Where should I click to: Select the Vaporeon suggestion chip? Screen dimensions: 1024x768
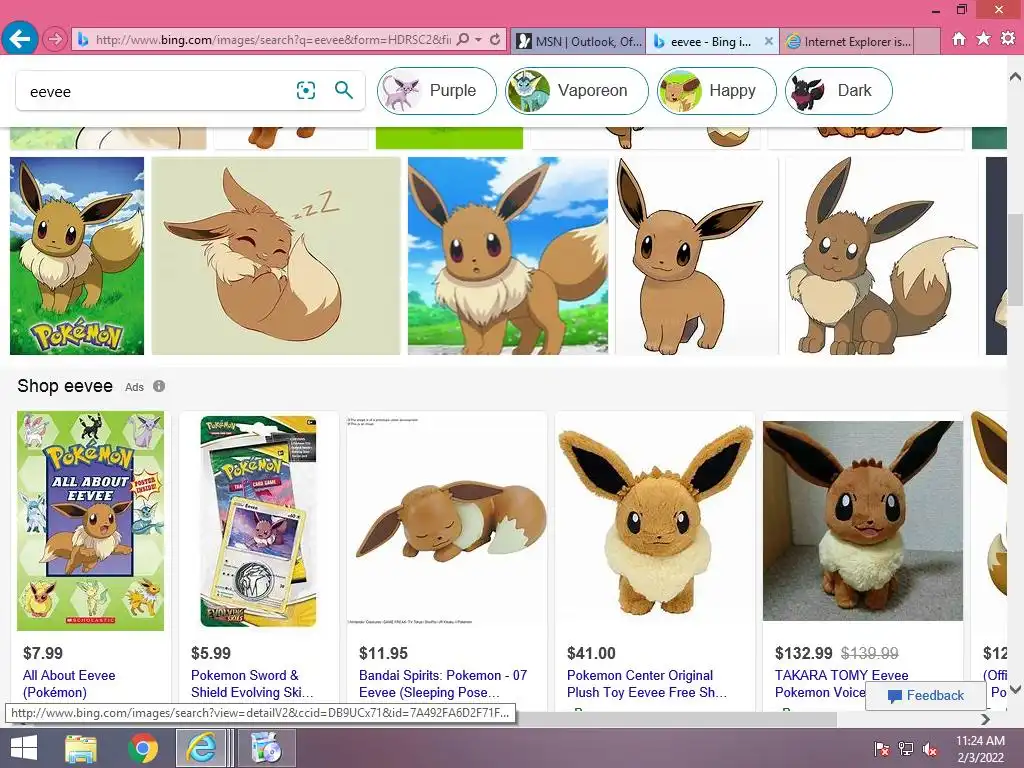(x=577, y=91)
